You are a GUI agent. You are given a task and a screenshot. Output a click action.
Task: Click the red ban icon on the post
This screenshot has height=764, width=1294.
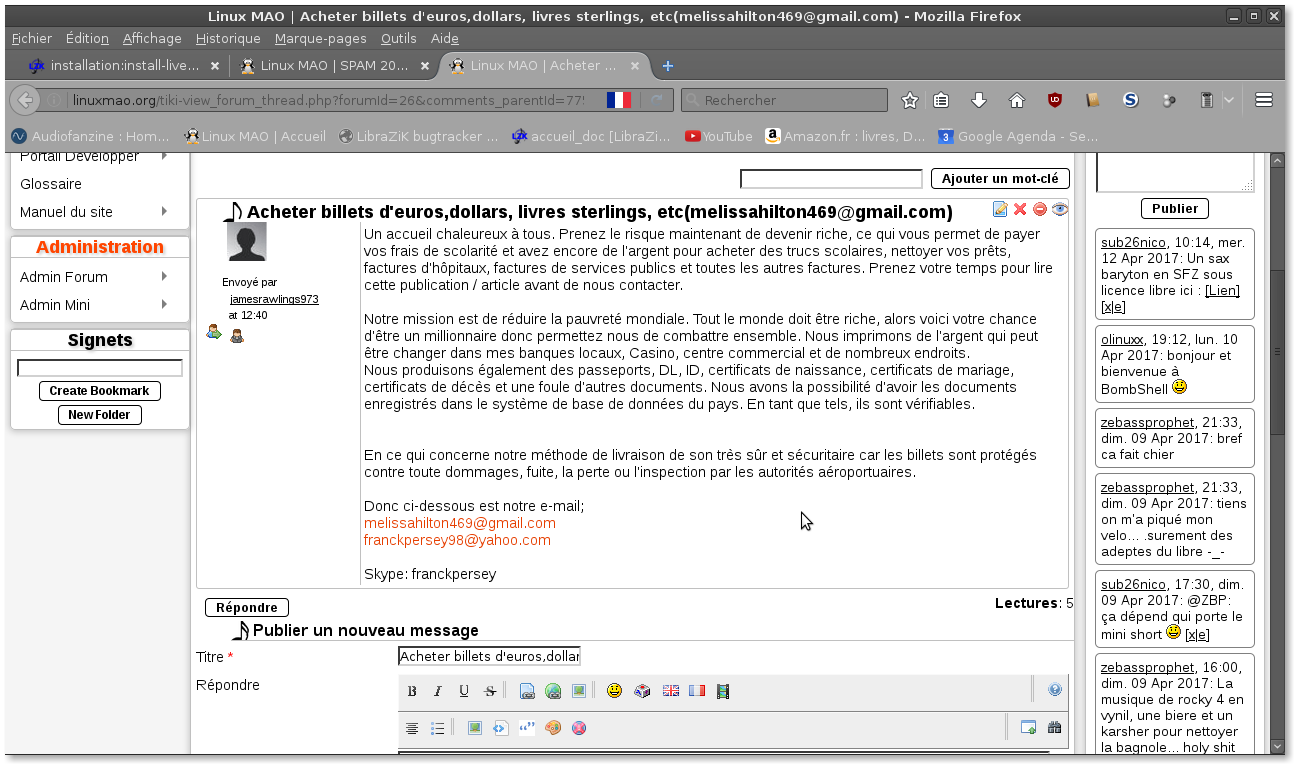[1040, 209]
